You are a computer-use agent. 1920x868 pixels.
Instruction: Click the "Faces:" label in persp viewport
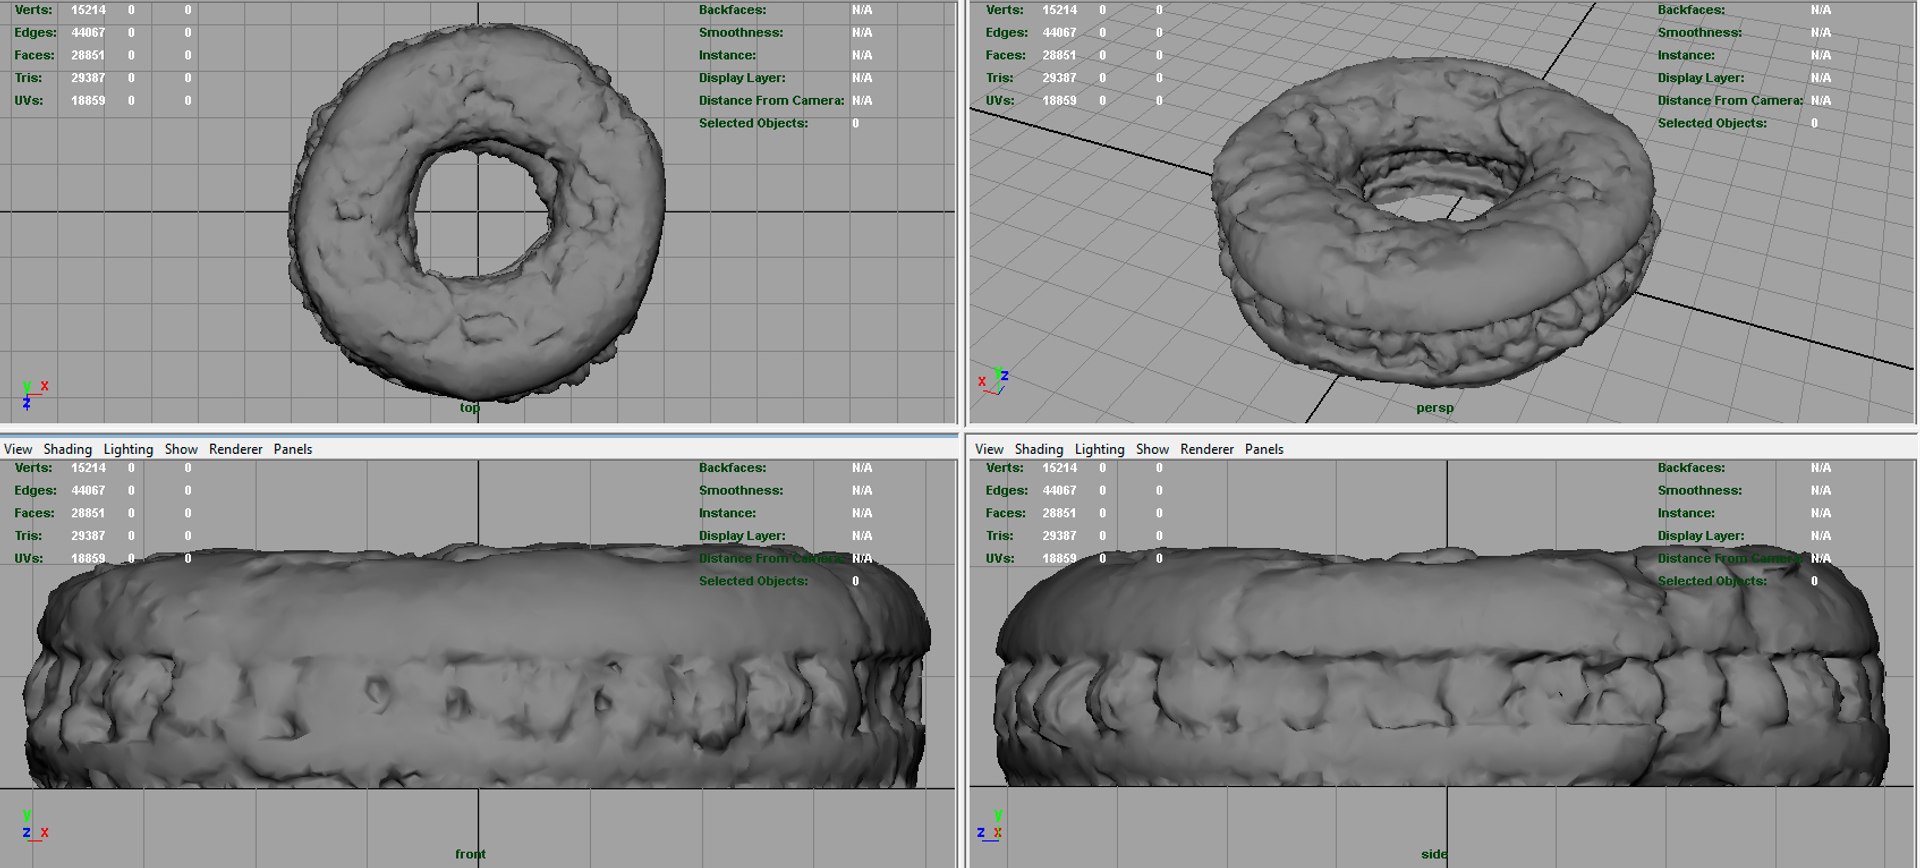1006,55
